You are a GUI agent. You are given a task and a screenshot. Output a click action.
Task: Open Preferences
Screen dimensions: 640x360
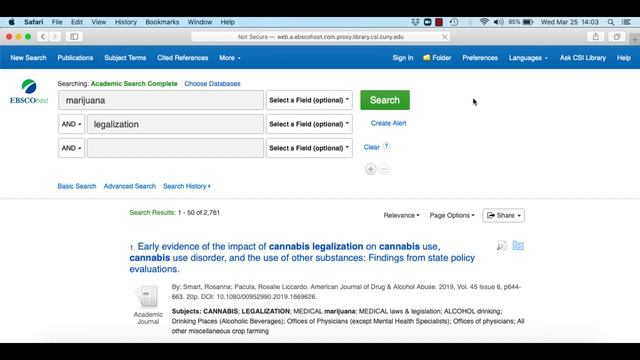[480, 58]
